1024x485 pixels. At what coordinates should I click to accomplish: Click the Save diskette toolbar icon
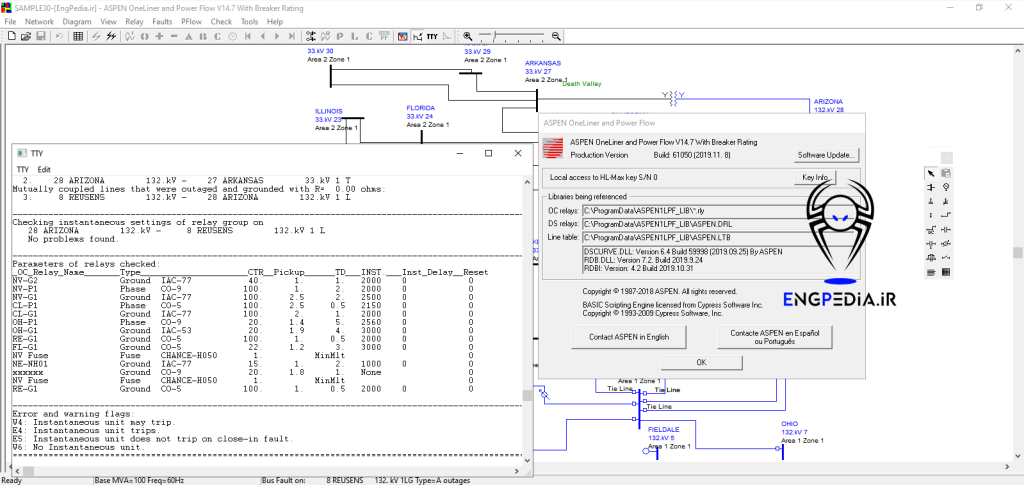coord(43,36)
